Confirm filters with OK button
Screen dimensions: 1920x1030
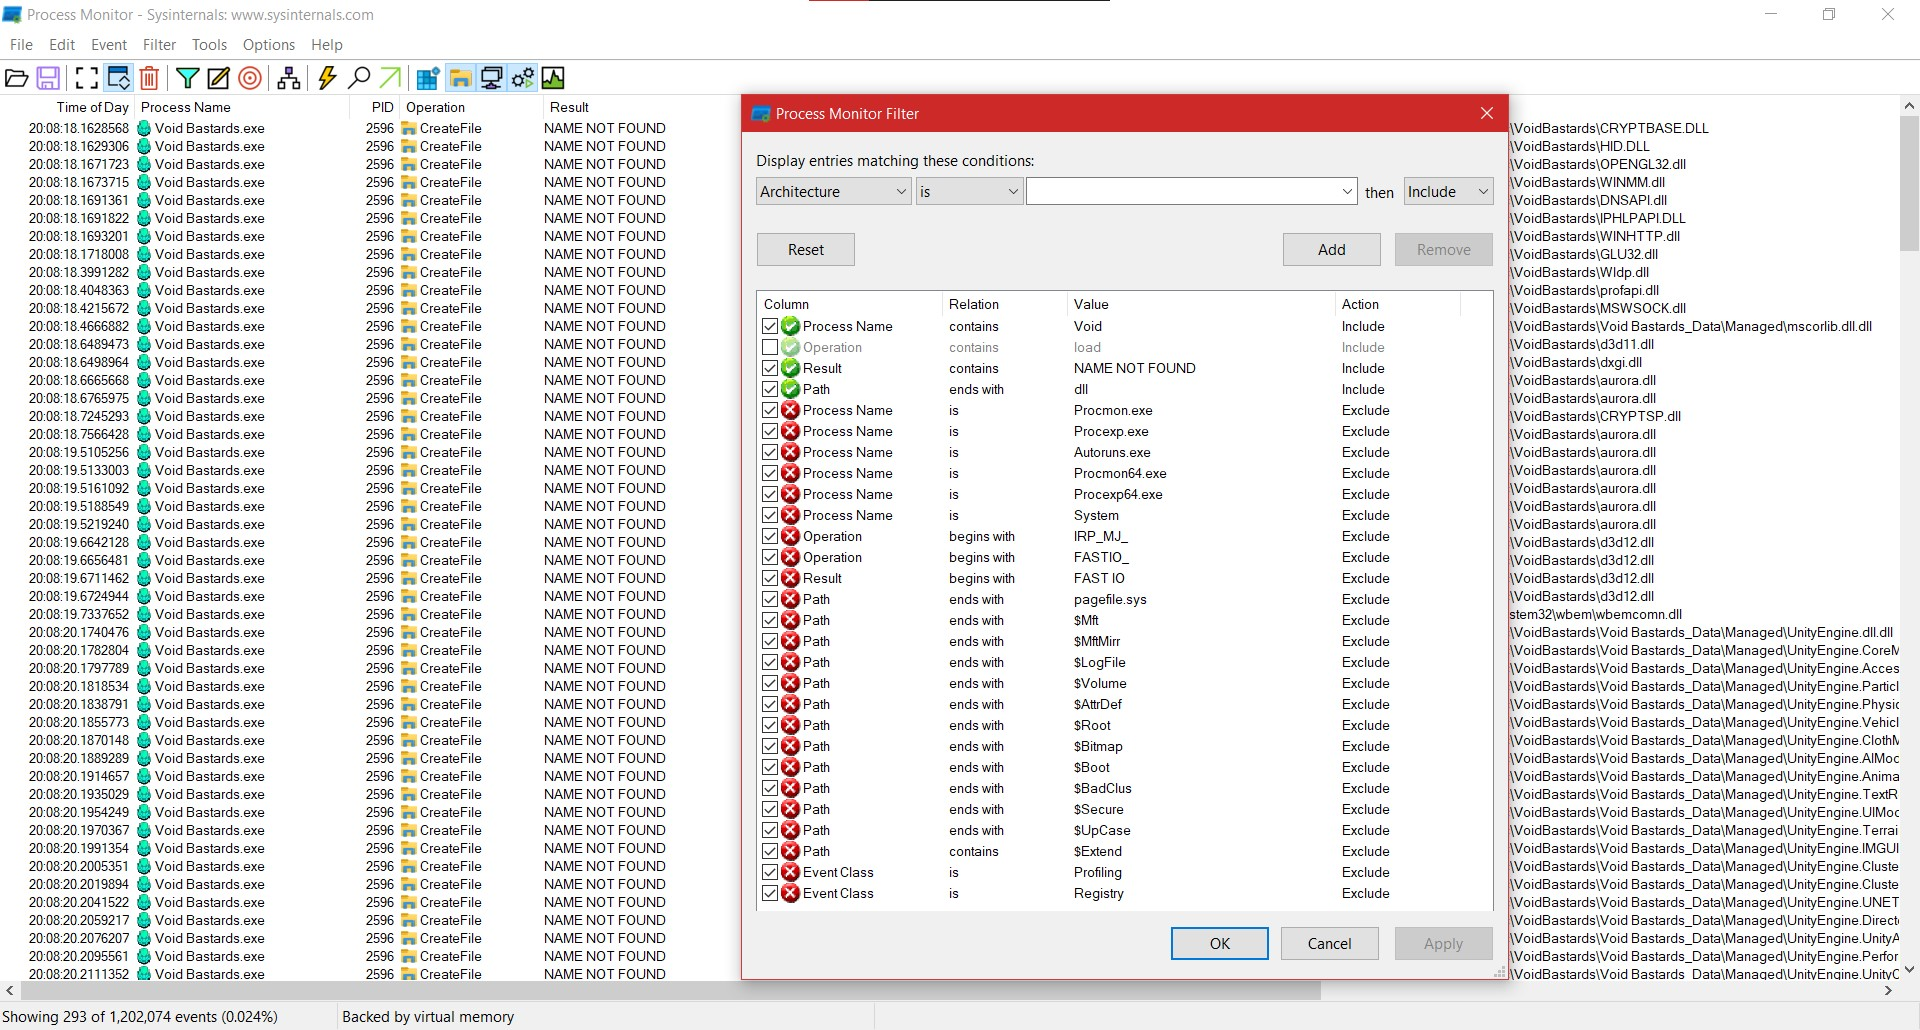pos(1220,944)
